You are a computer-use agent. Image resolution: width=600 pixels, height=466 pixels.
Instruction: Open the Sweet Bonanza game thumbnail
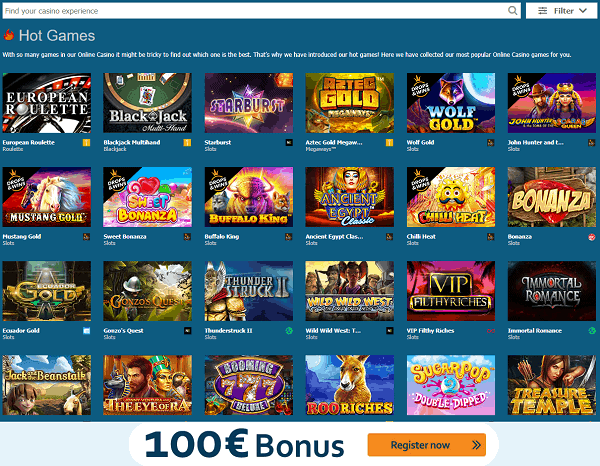point(147,197)
